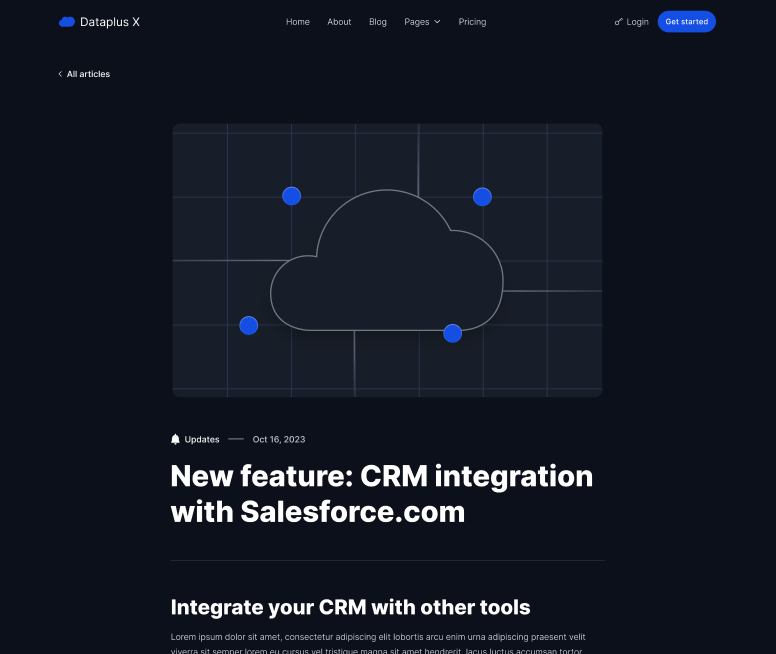Click the New feature CRM integration title
The height and width of the screenshot is (654, 776).
(382, 494)
